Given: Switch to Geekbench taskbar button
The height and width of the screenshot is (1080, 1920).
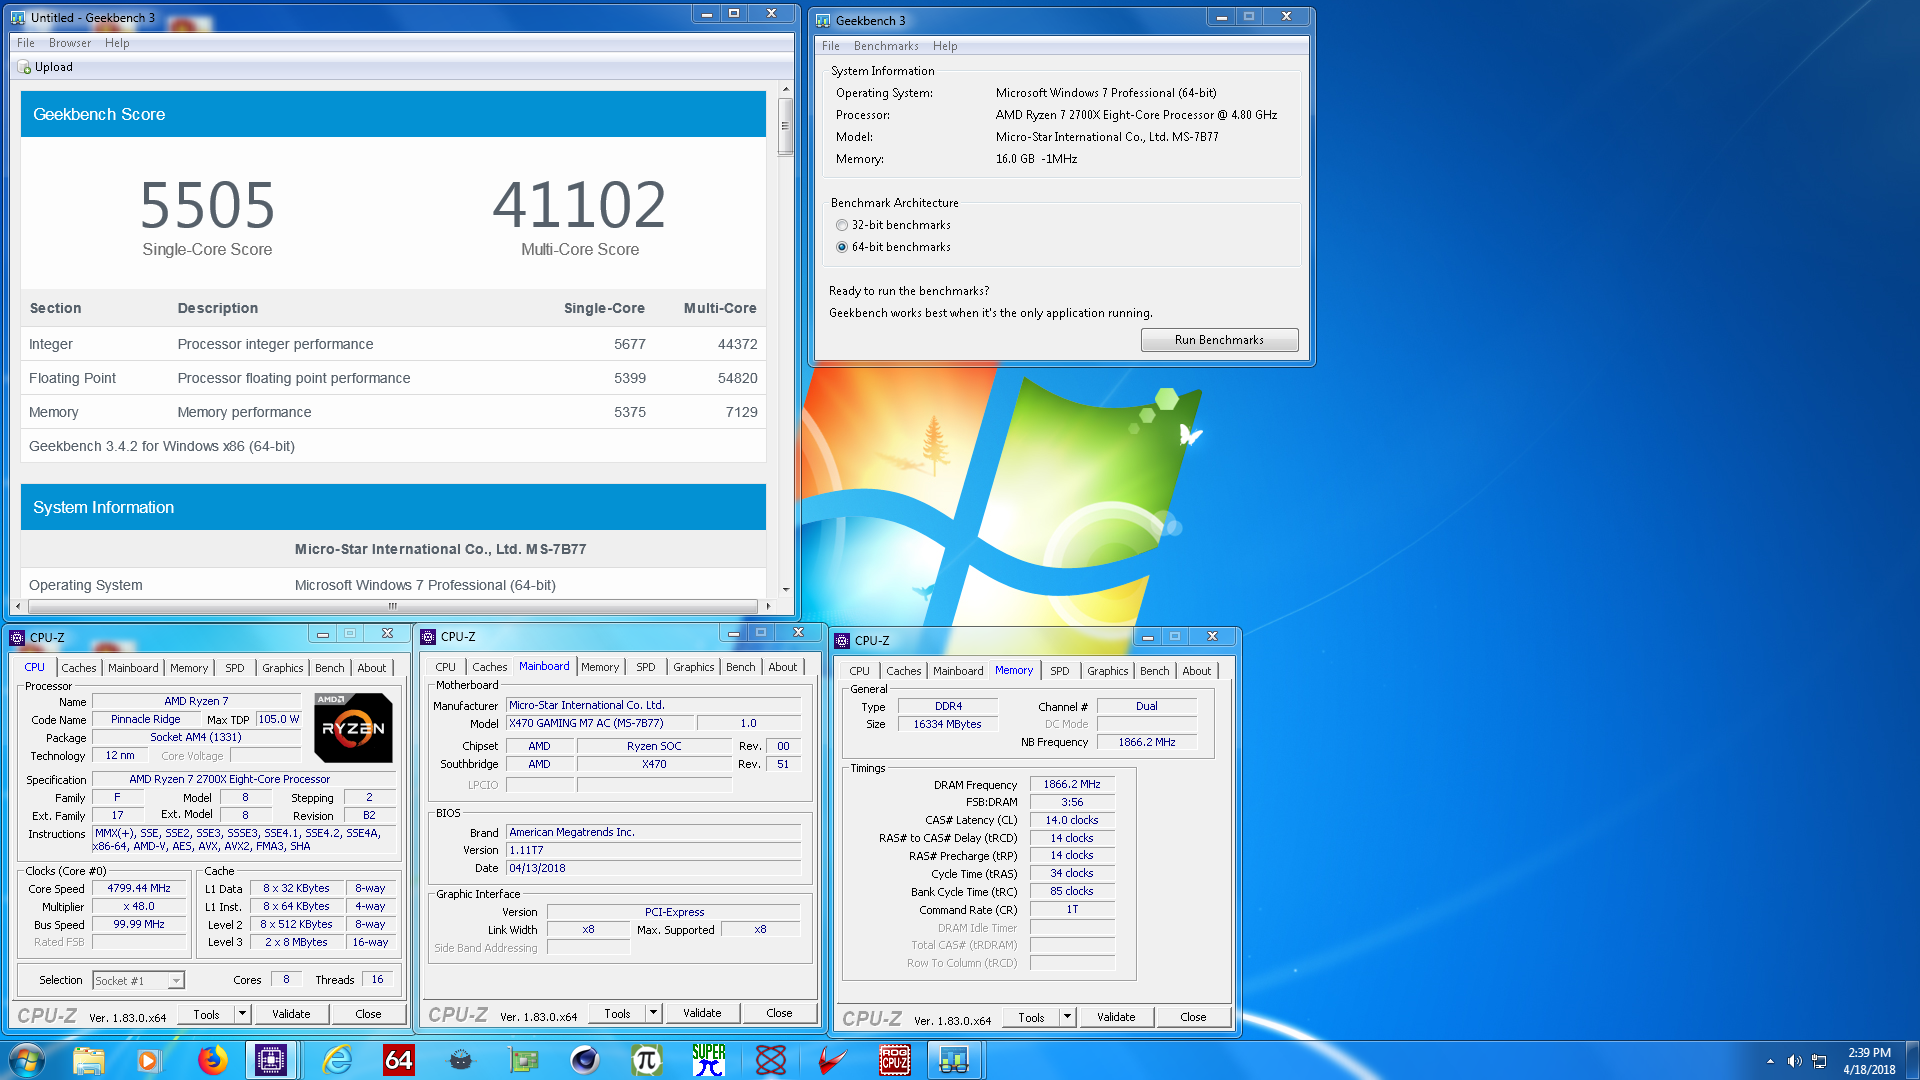Looking at the screenshot, I should point(954,1060).
